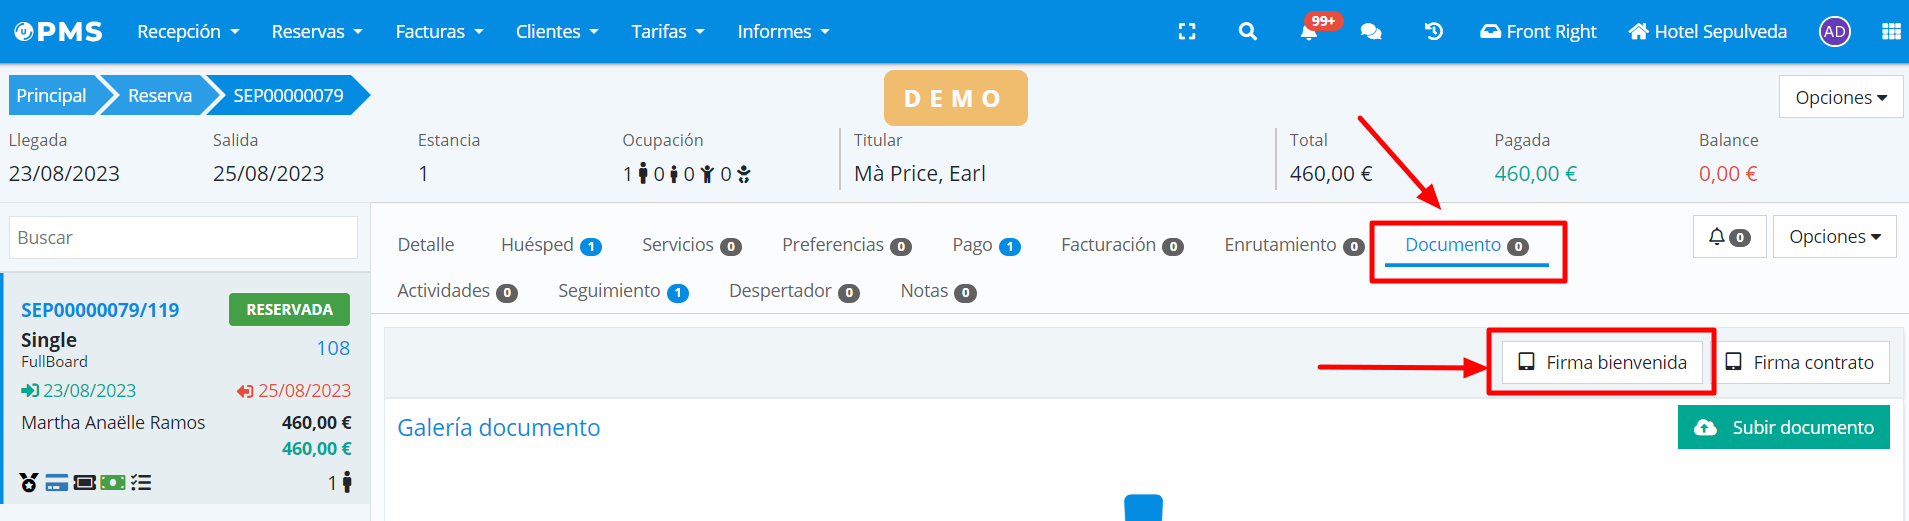Image resolution: width=1909 pixels, height=521 pixels.
Task: Click the Subir documento button
Action: point(1783,427)
